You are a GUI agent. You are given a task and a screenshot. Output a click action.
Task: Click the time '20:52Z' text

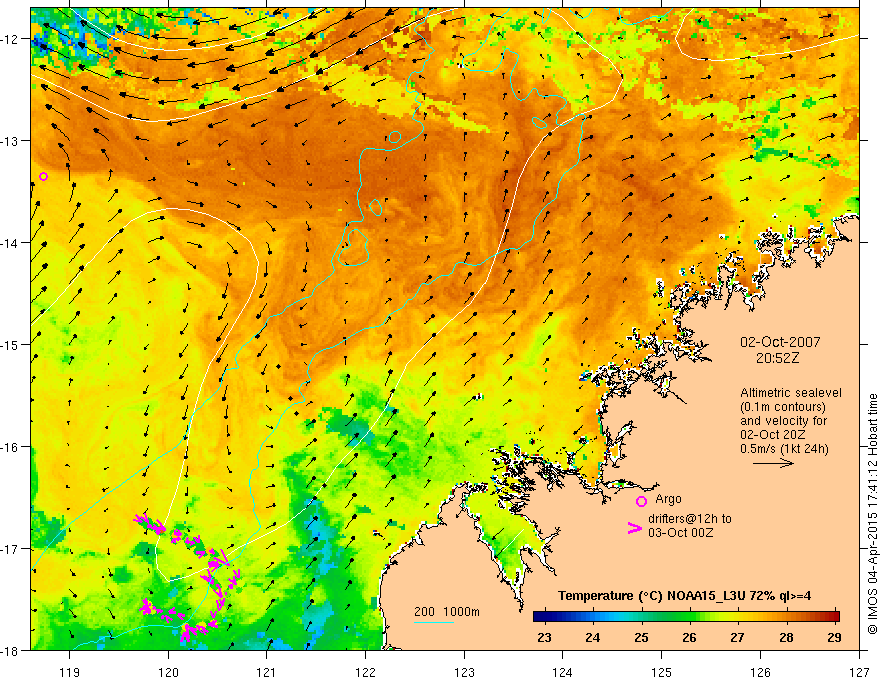click(x=777, y=358)
